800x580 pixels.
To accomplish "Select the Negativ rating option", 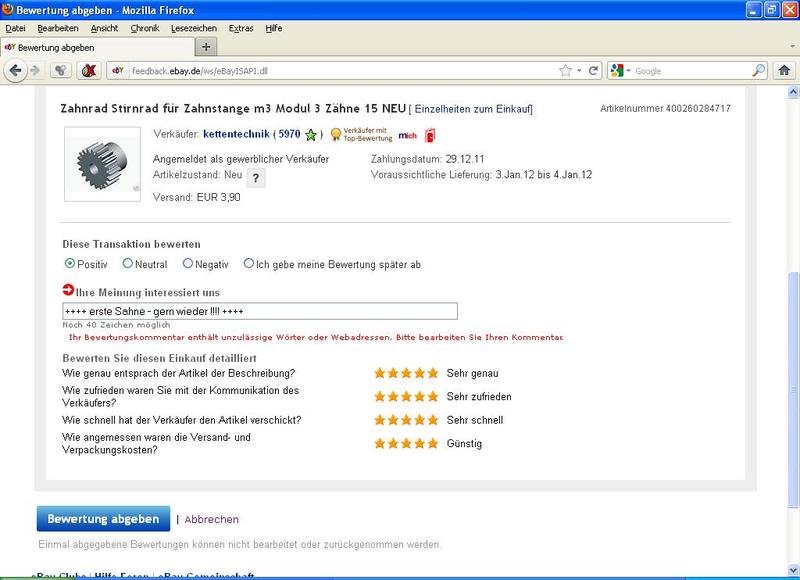I will click(x=188, y=263).
